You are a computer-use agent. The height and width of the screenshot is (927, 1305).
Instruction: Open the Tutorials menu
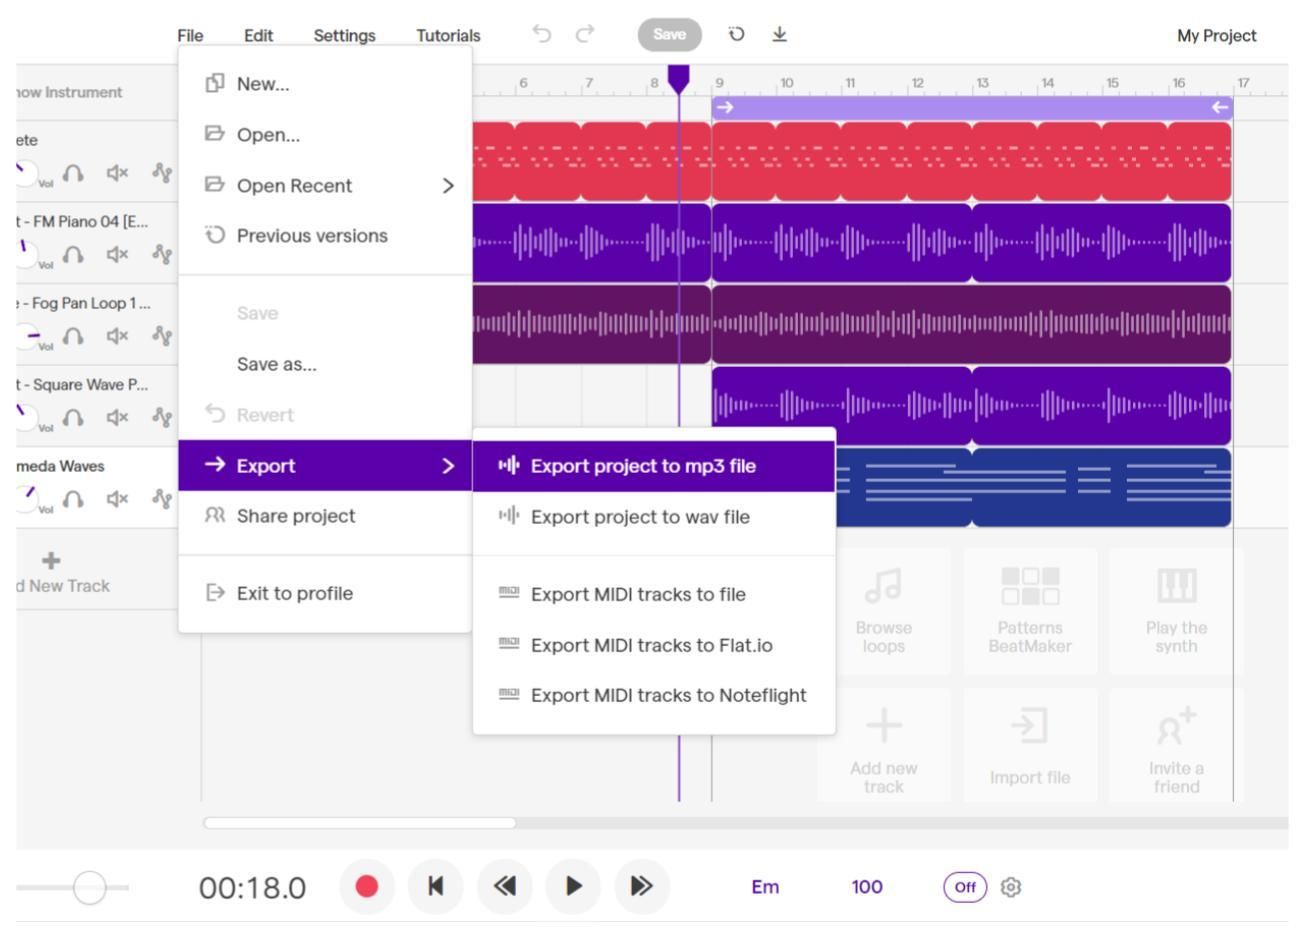(447, 34)
